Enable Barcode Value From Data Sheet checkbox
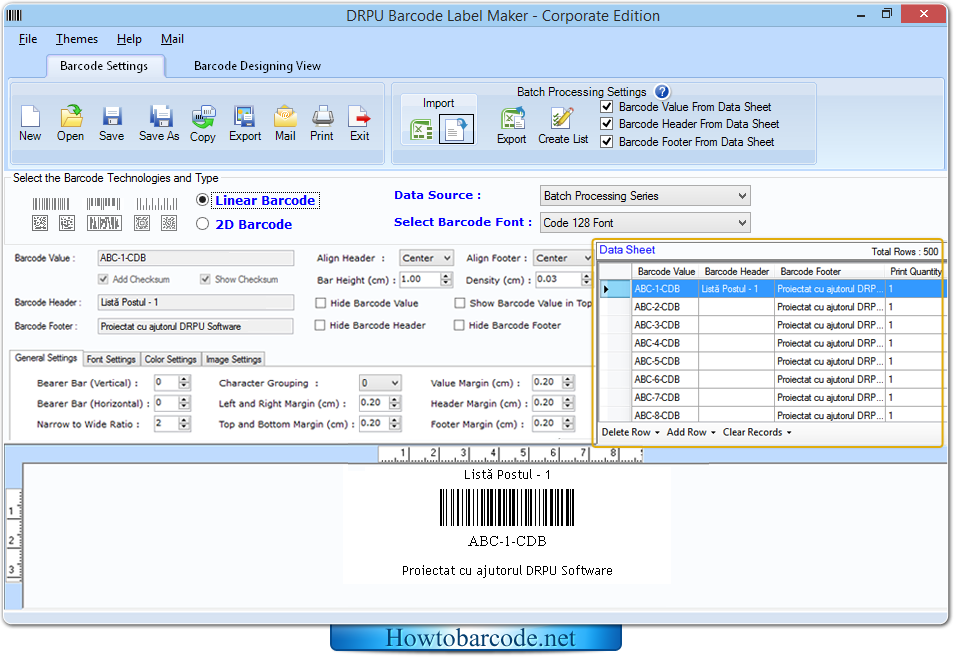The width and height of the screenshot is (954, 657). coord(607,107)
